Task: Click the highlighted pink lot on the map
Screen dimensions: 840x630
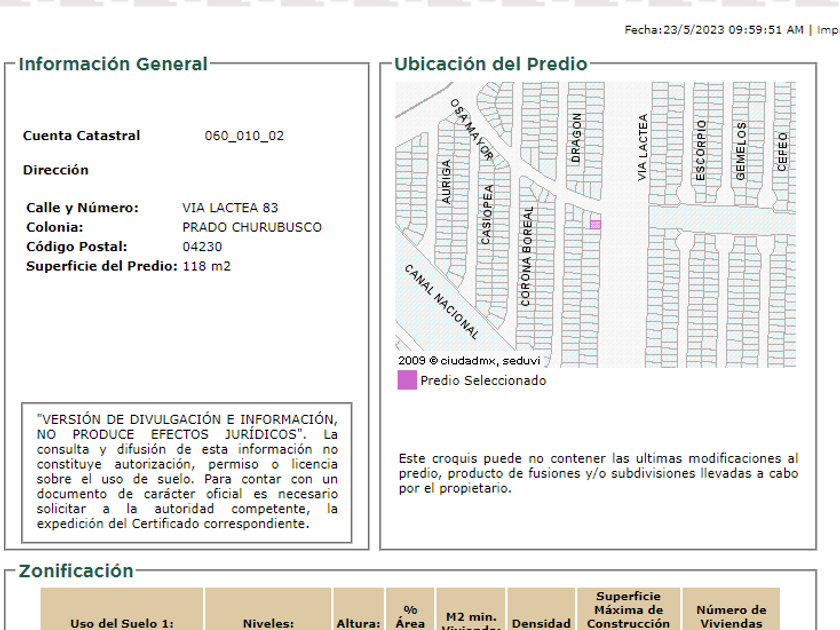Action: pyautogui.click(x=595, y=225)
